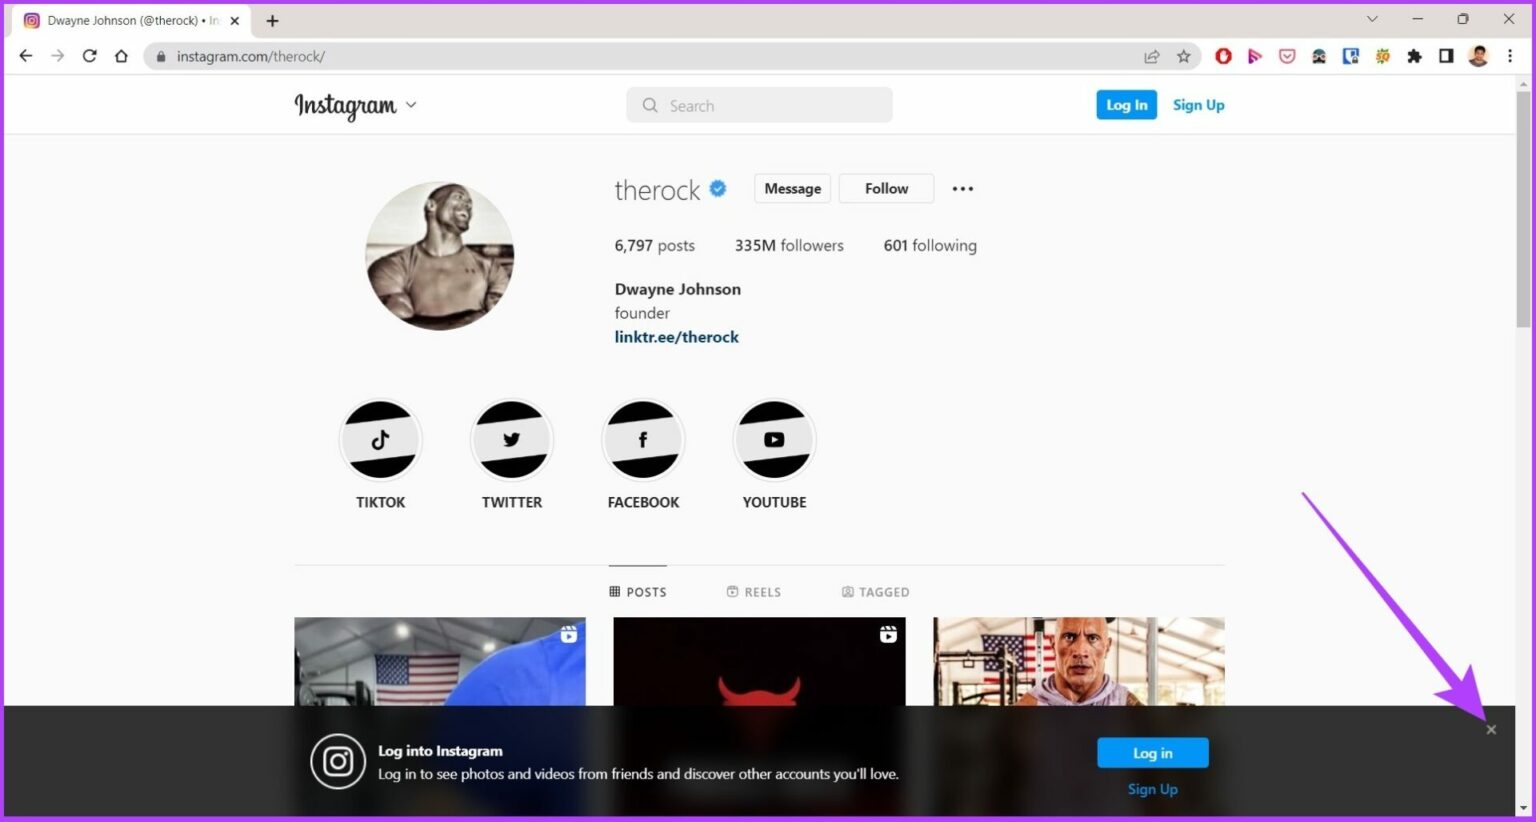The width and height of the screenshot is (1536, 822).
Task: Open the browser extensions puzzle icon
Action: click(1415, 56)
